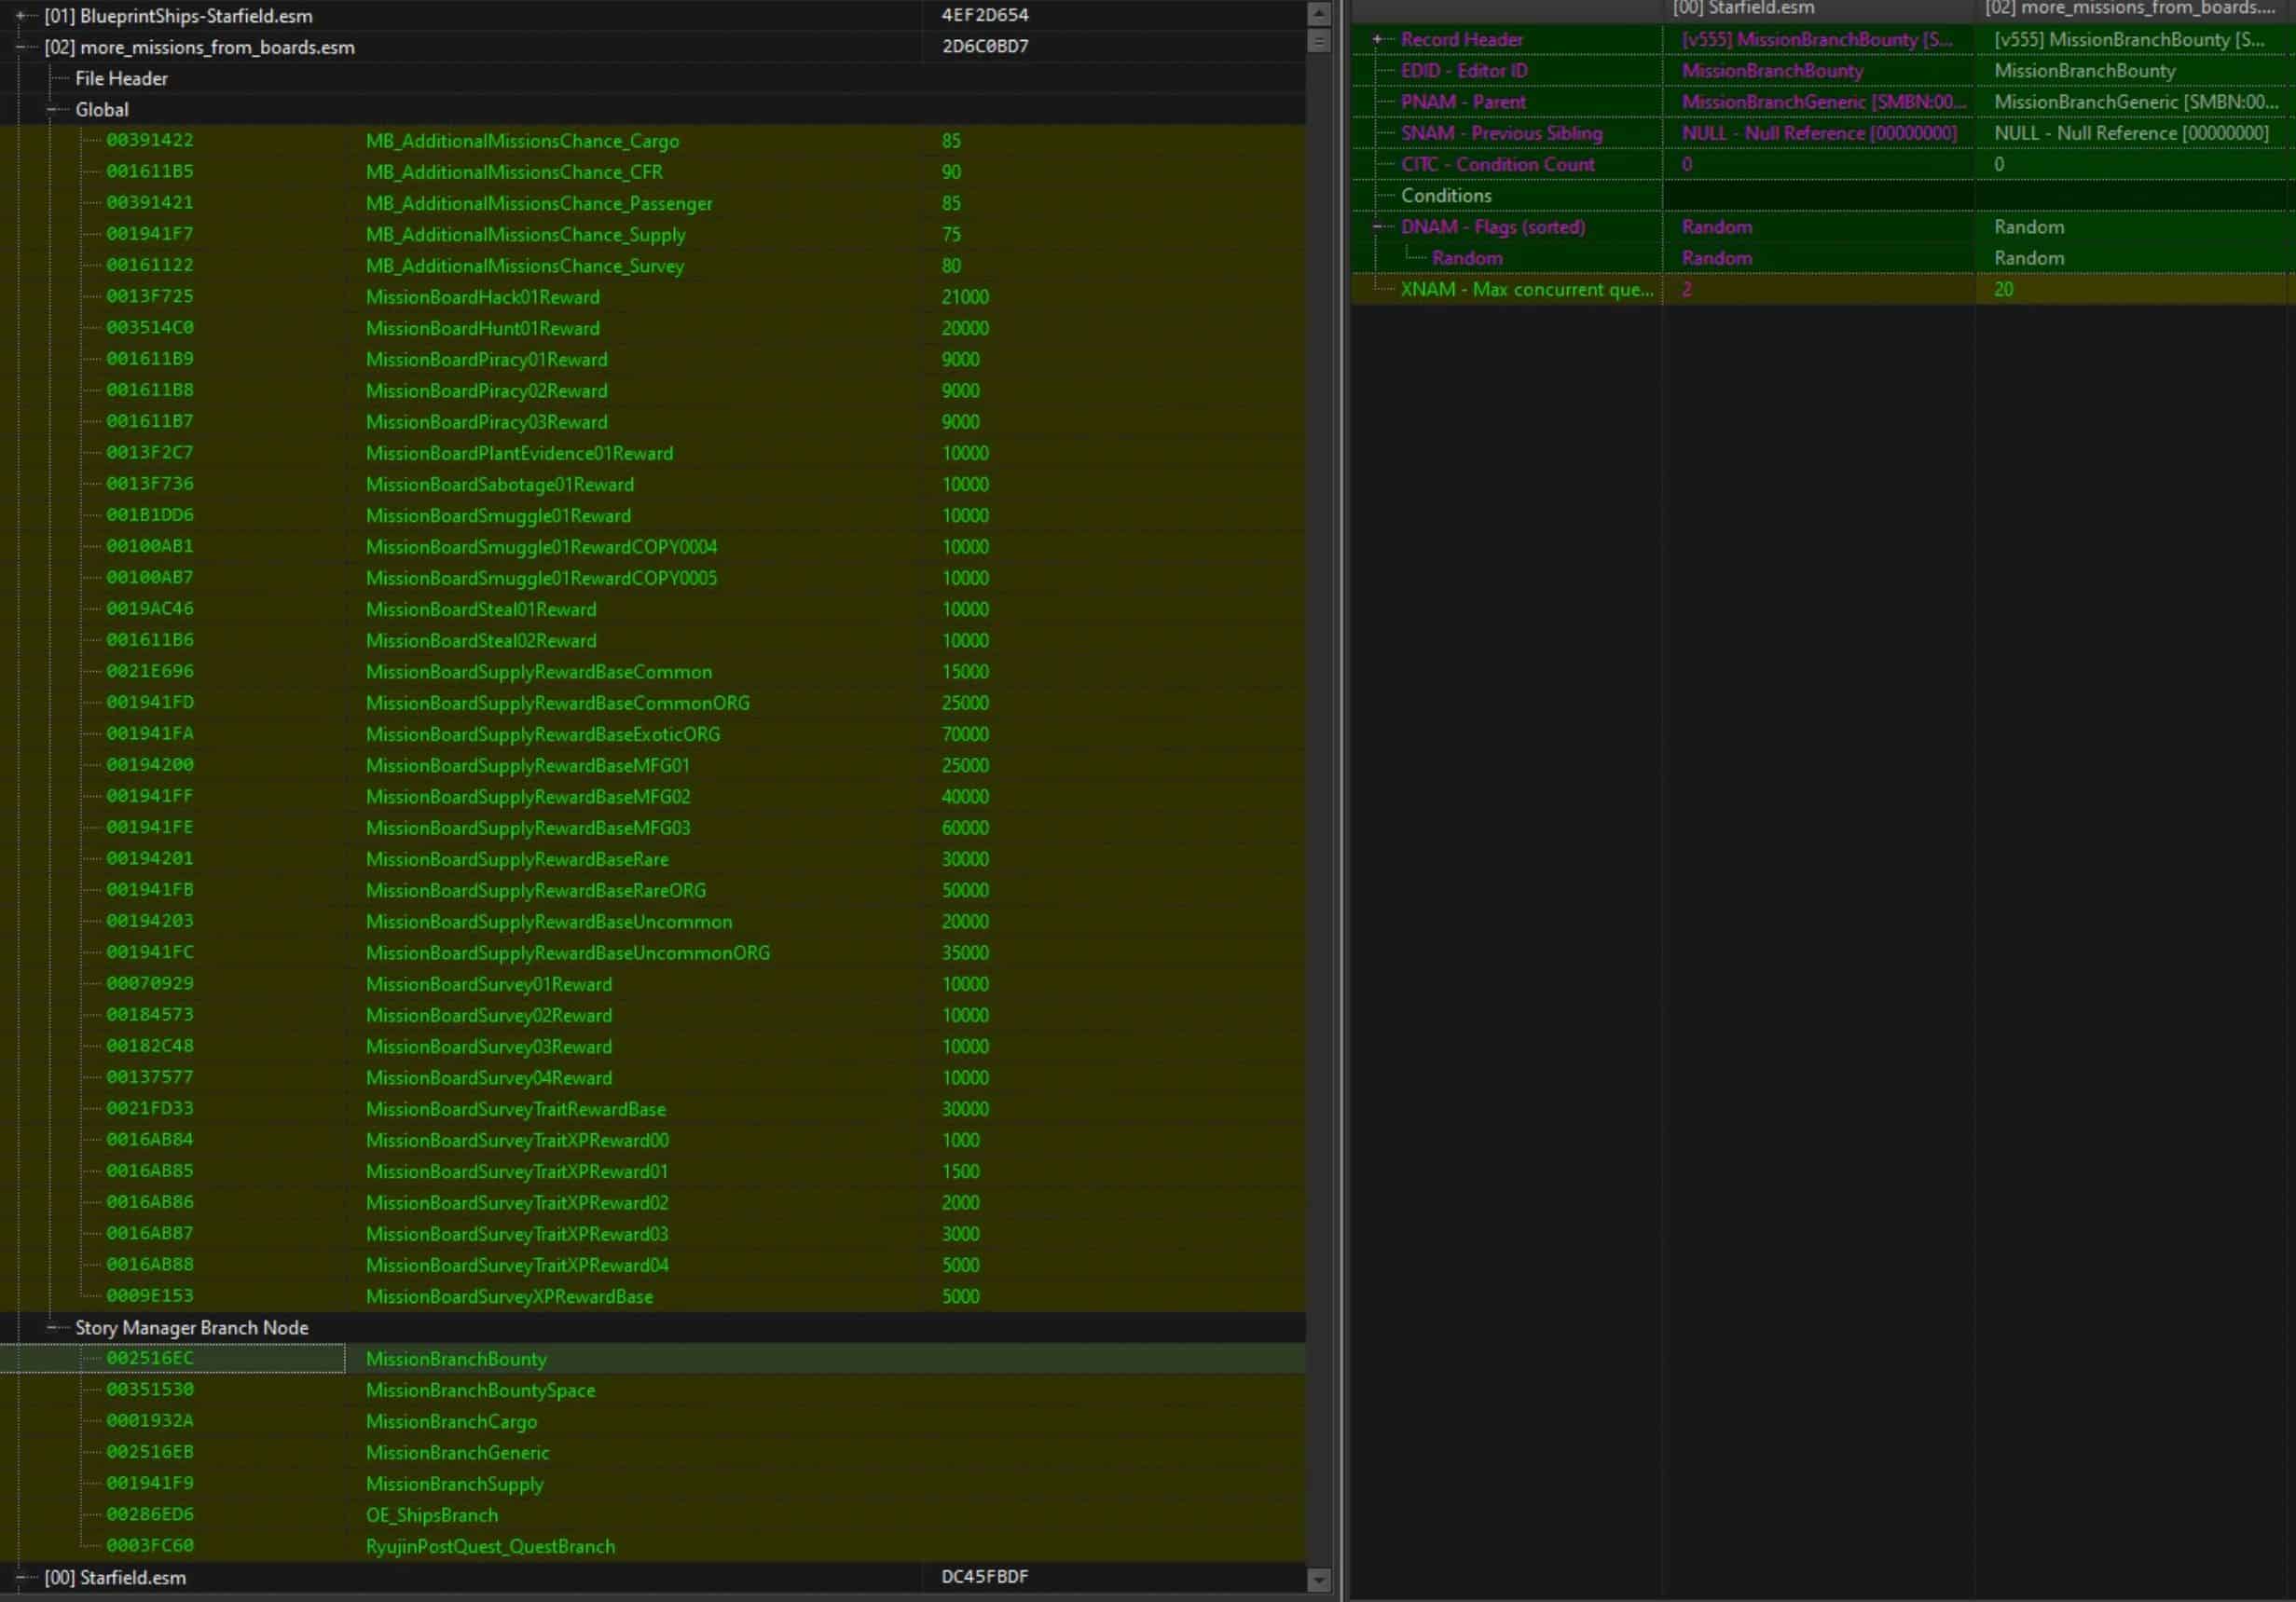Image resolution: width=2296 pixels, height=1602 pixels.
Task: Open the OE_ShipsBranch record
Action: pyautogui.click(x=431, y=1515)
